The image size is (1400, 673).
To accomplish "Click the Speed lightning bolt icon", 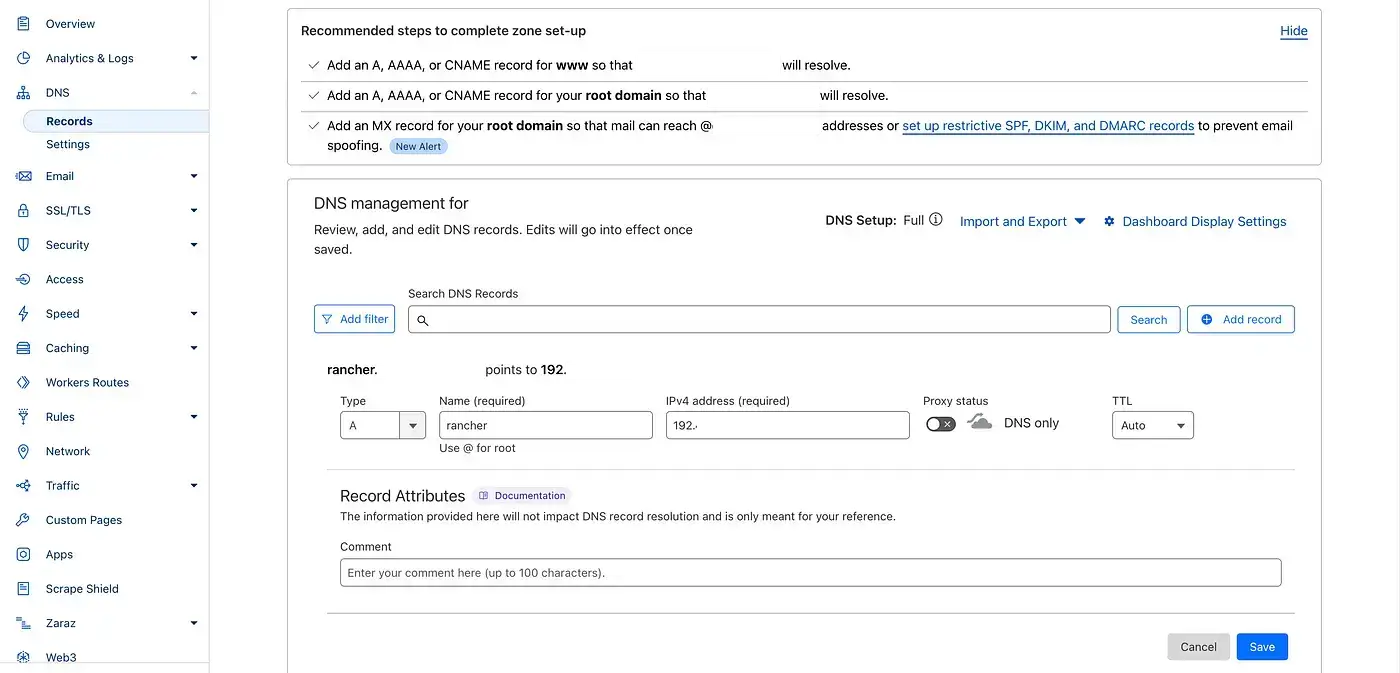I will coord(24,314).
